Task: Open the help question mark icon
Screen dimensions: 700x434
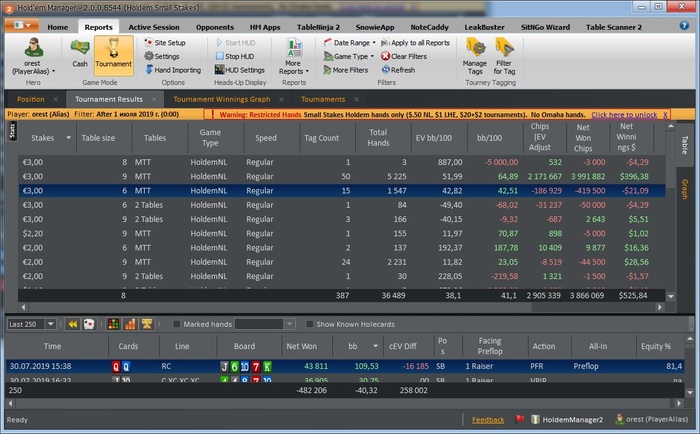Action: pyautogui.click(x=684, y=25)
